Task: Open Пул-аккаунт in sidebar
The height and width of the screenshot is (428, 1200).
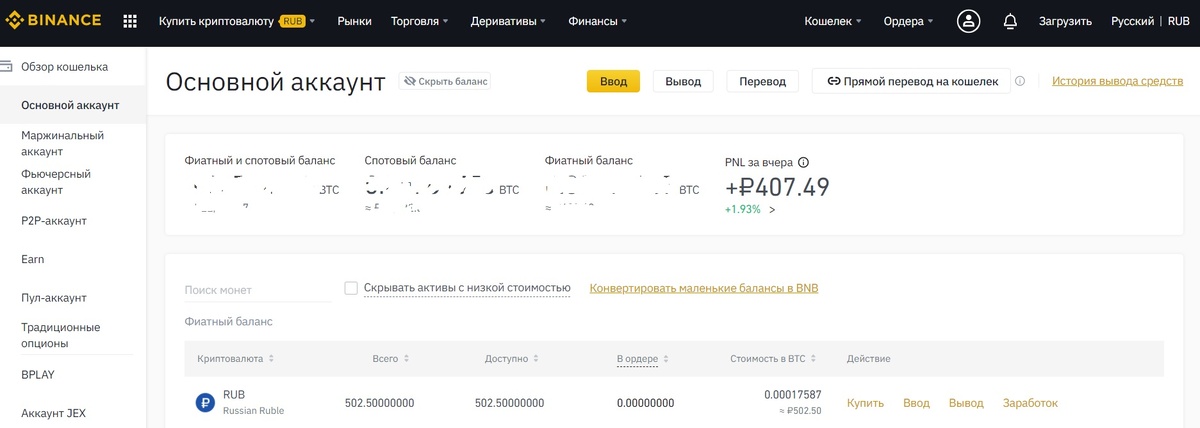Action: [x=54, y=298]
